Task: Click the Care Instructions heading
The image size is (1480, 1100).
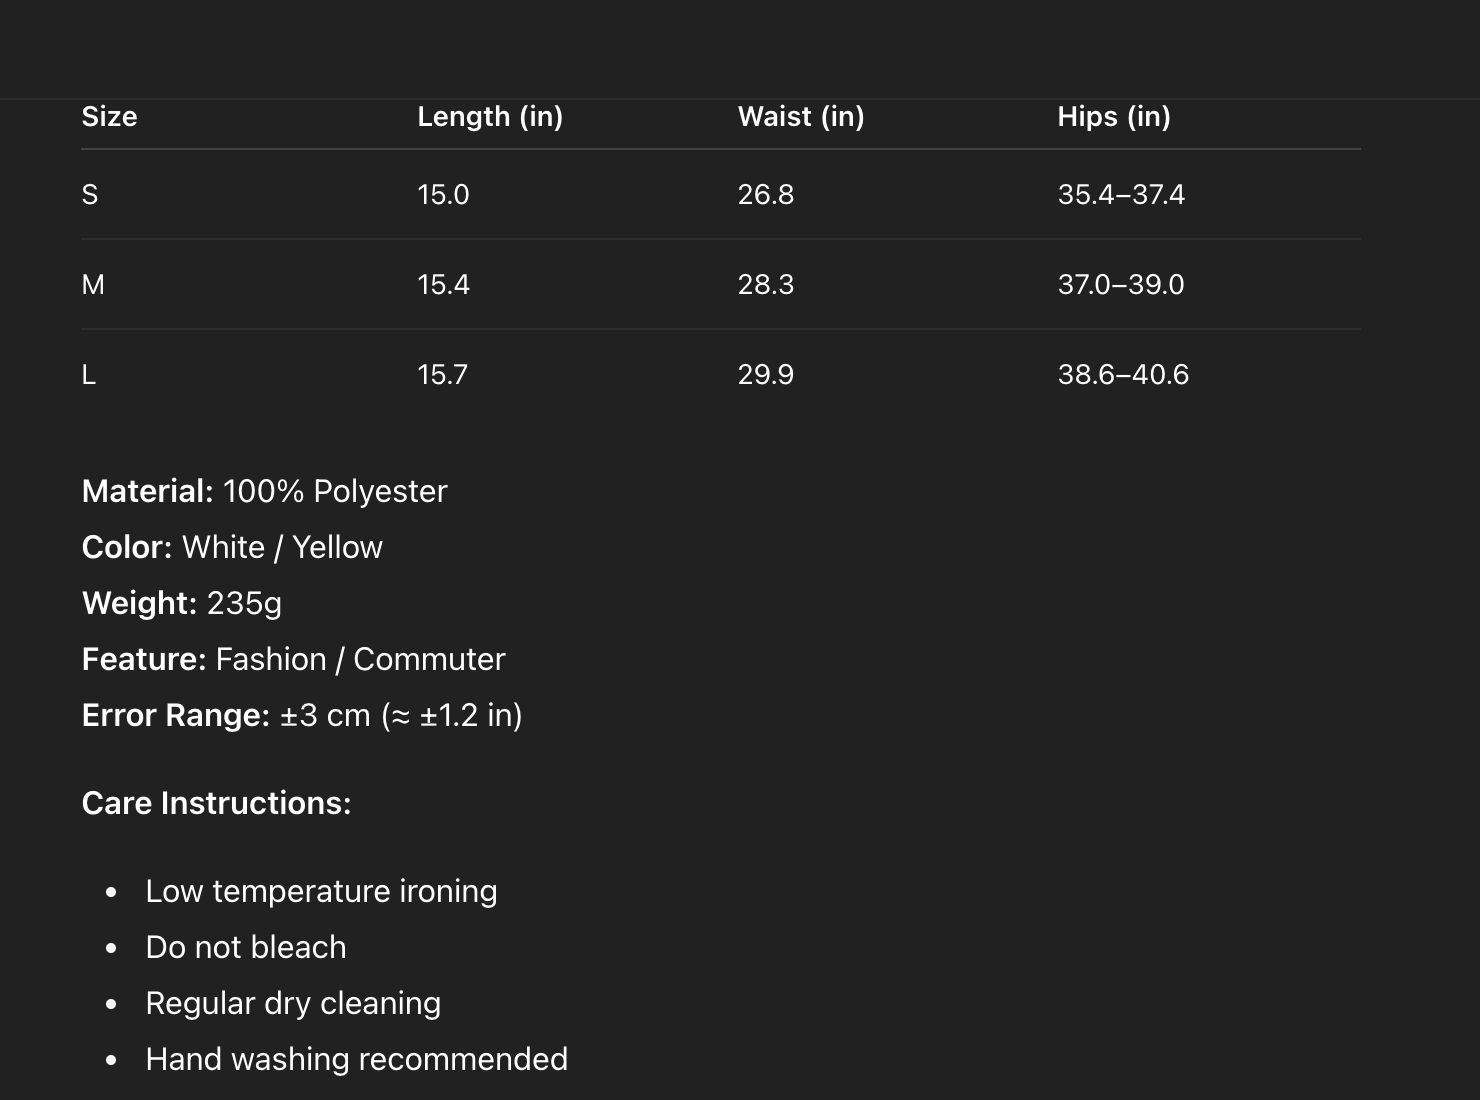Action: click(217, 803)
